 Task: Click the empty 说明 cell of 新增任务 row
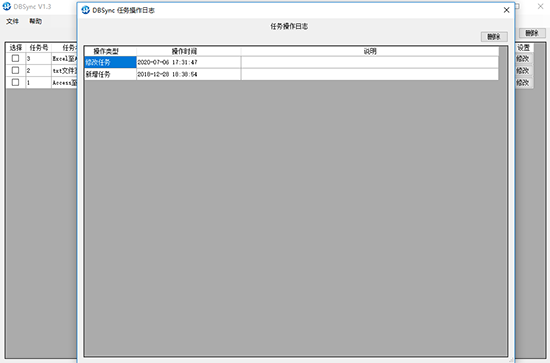pos(370,74)
